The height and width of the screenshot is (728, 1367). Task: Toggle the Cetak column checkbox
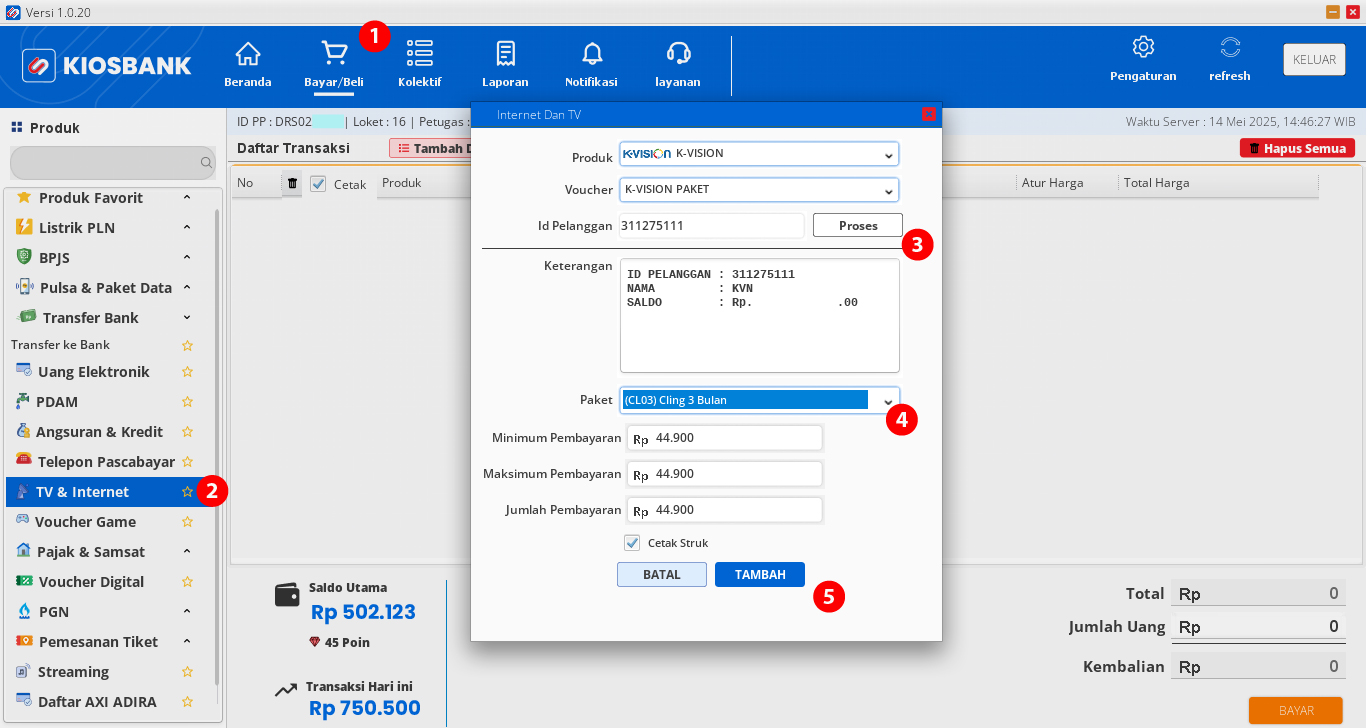click(x=318, y=184)
